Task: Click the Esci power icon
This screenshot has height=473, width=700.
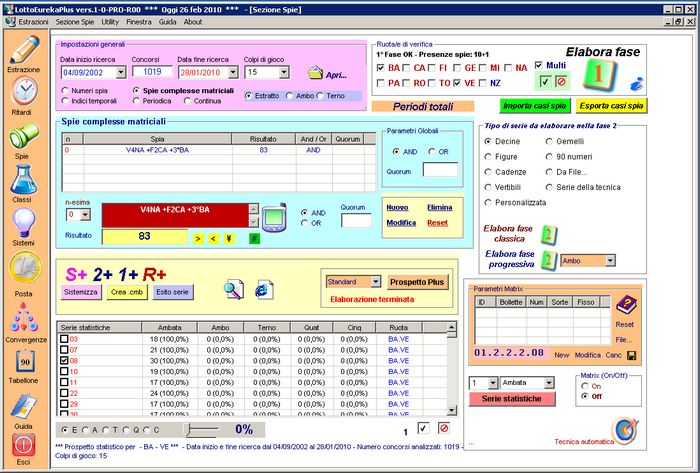Action: point(23,444)
